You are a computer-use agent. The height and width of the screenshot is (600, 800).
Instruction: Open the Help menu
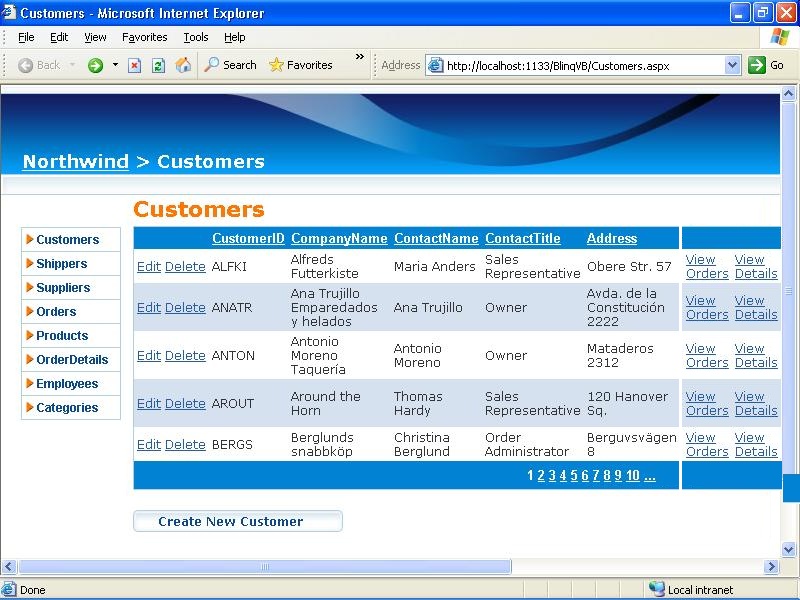coord(235,37)
